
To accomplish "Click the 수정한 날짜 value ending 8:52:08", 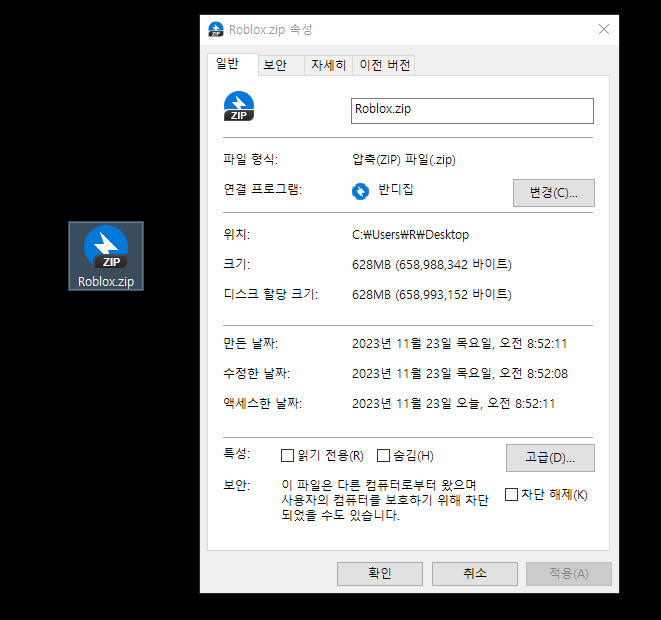I will click(x=460, y=374).
